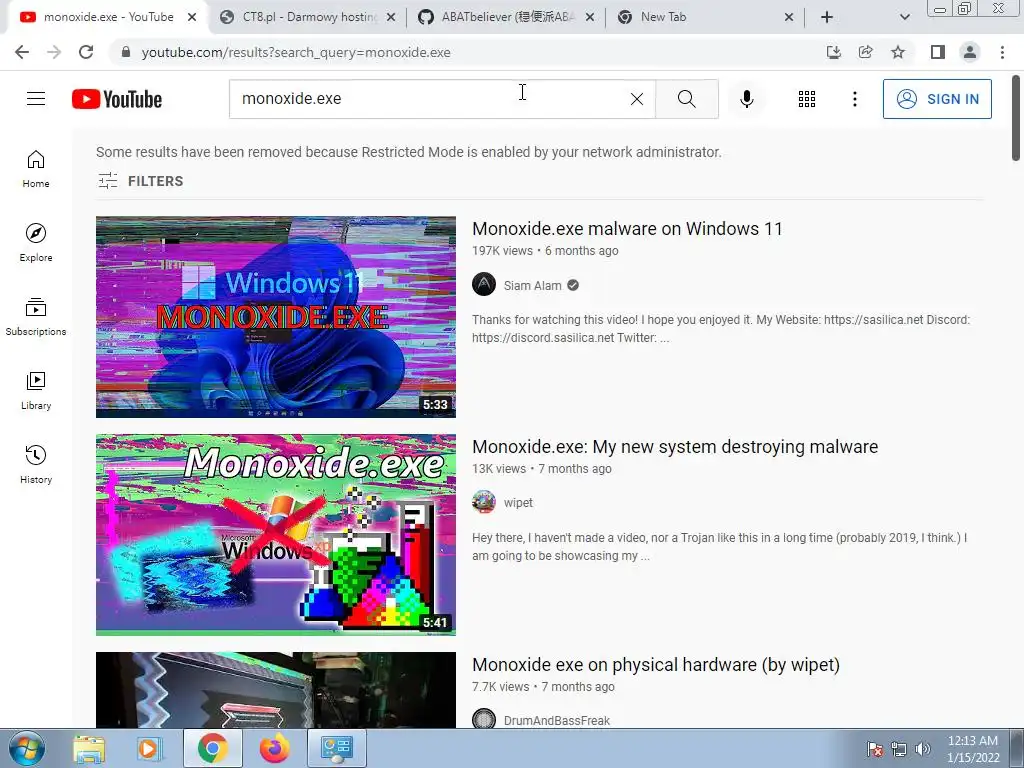Open the YouTube apps grid icon
Image resolution: width=1024 pixels, height=768 pixels.
[x=807, y=99]
